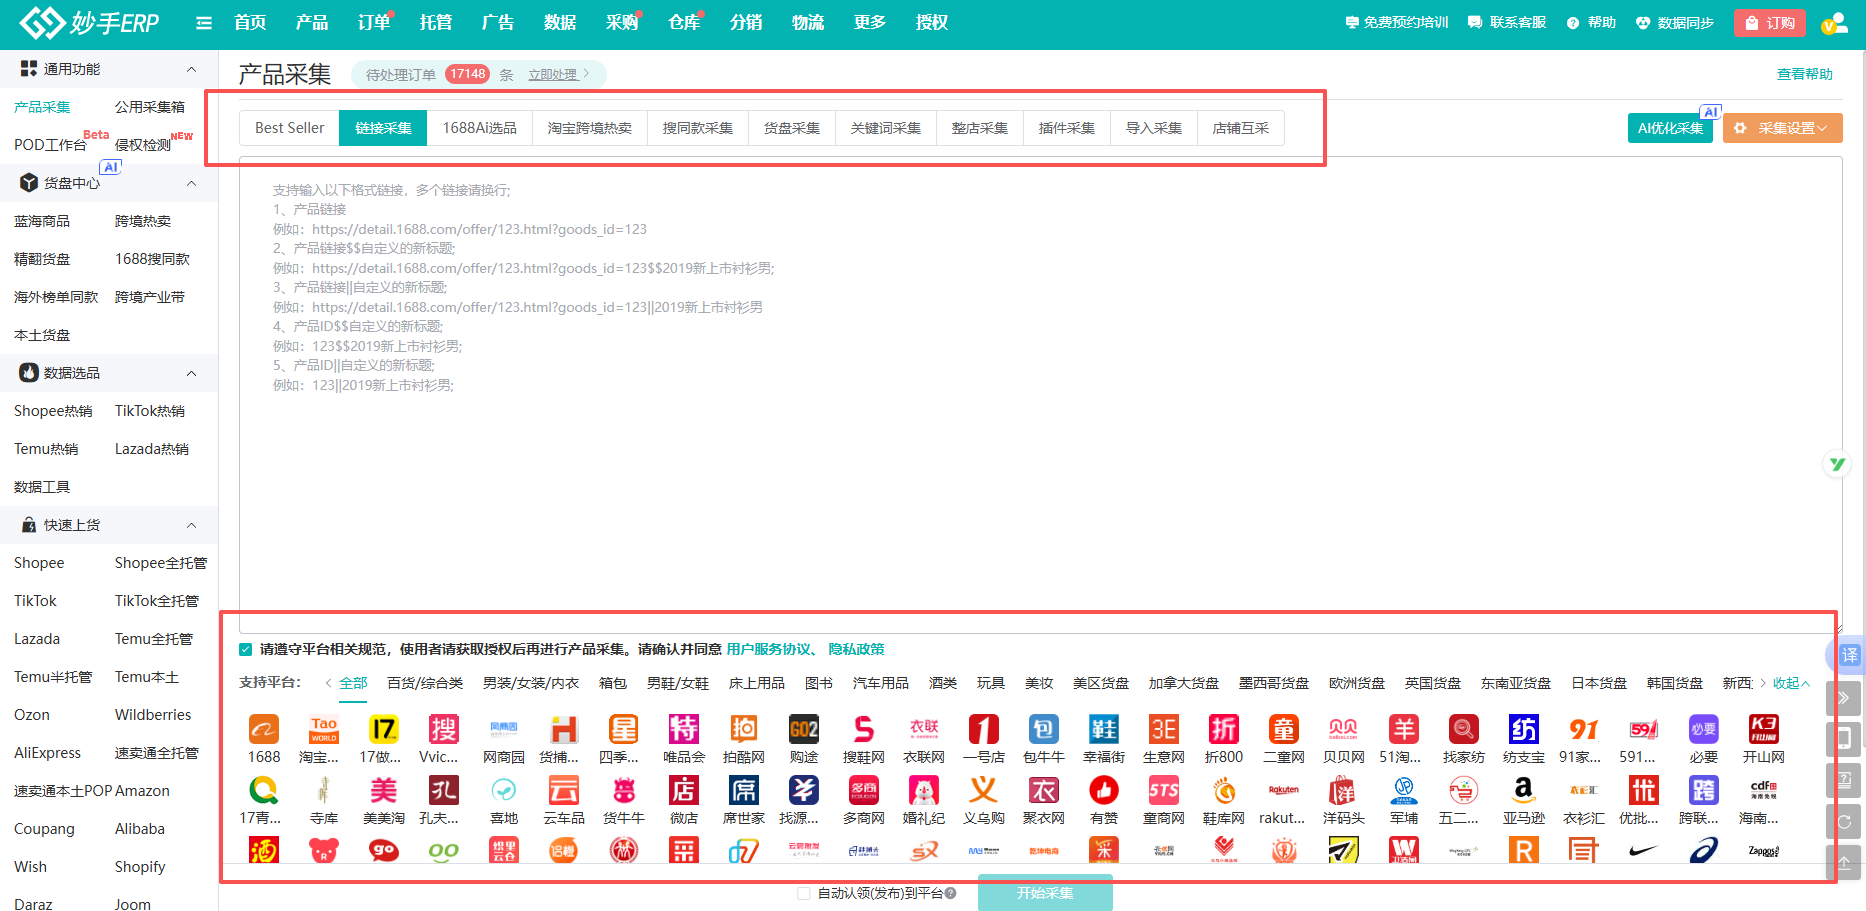Open the 订单 top menu

point(374,22)
